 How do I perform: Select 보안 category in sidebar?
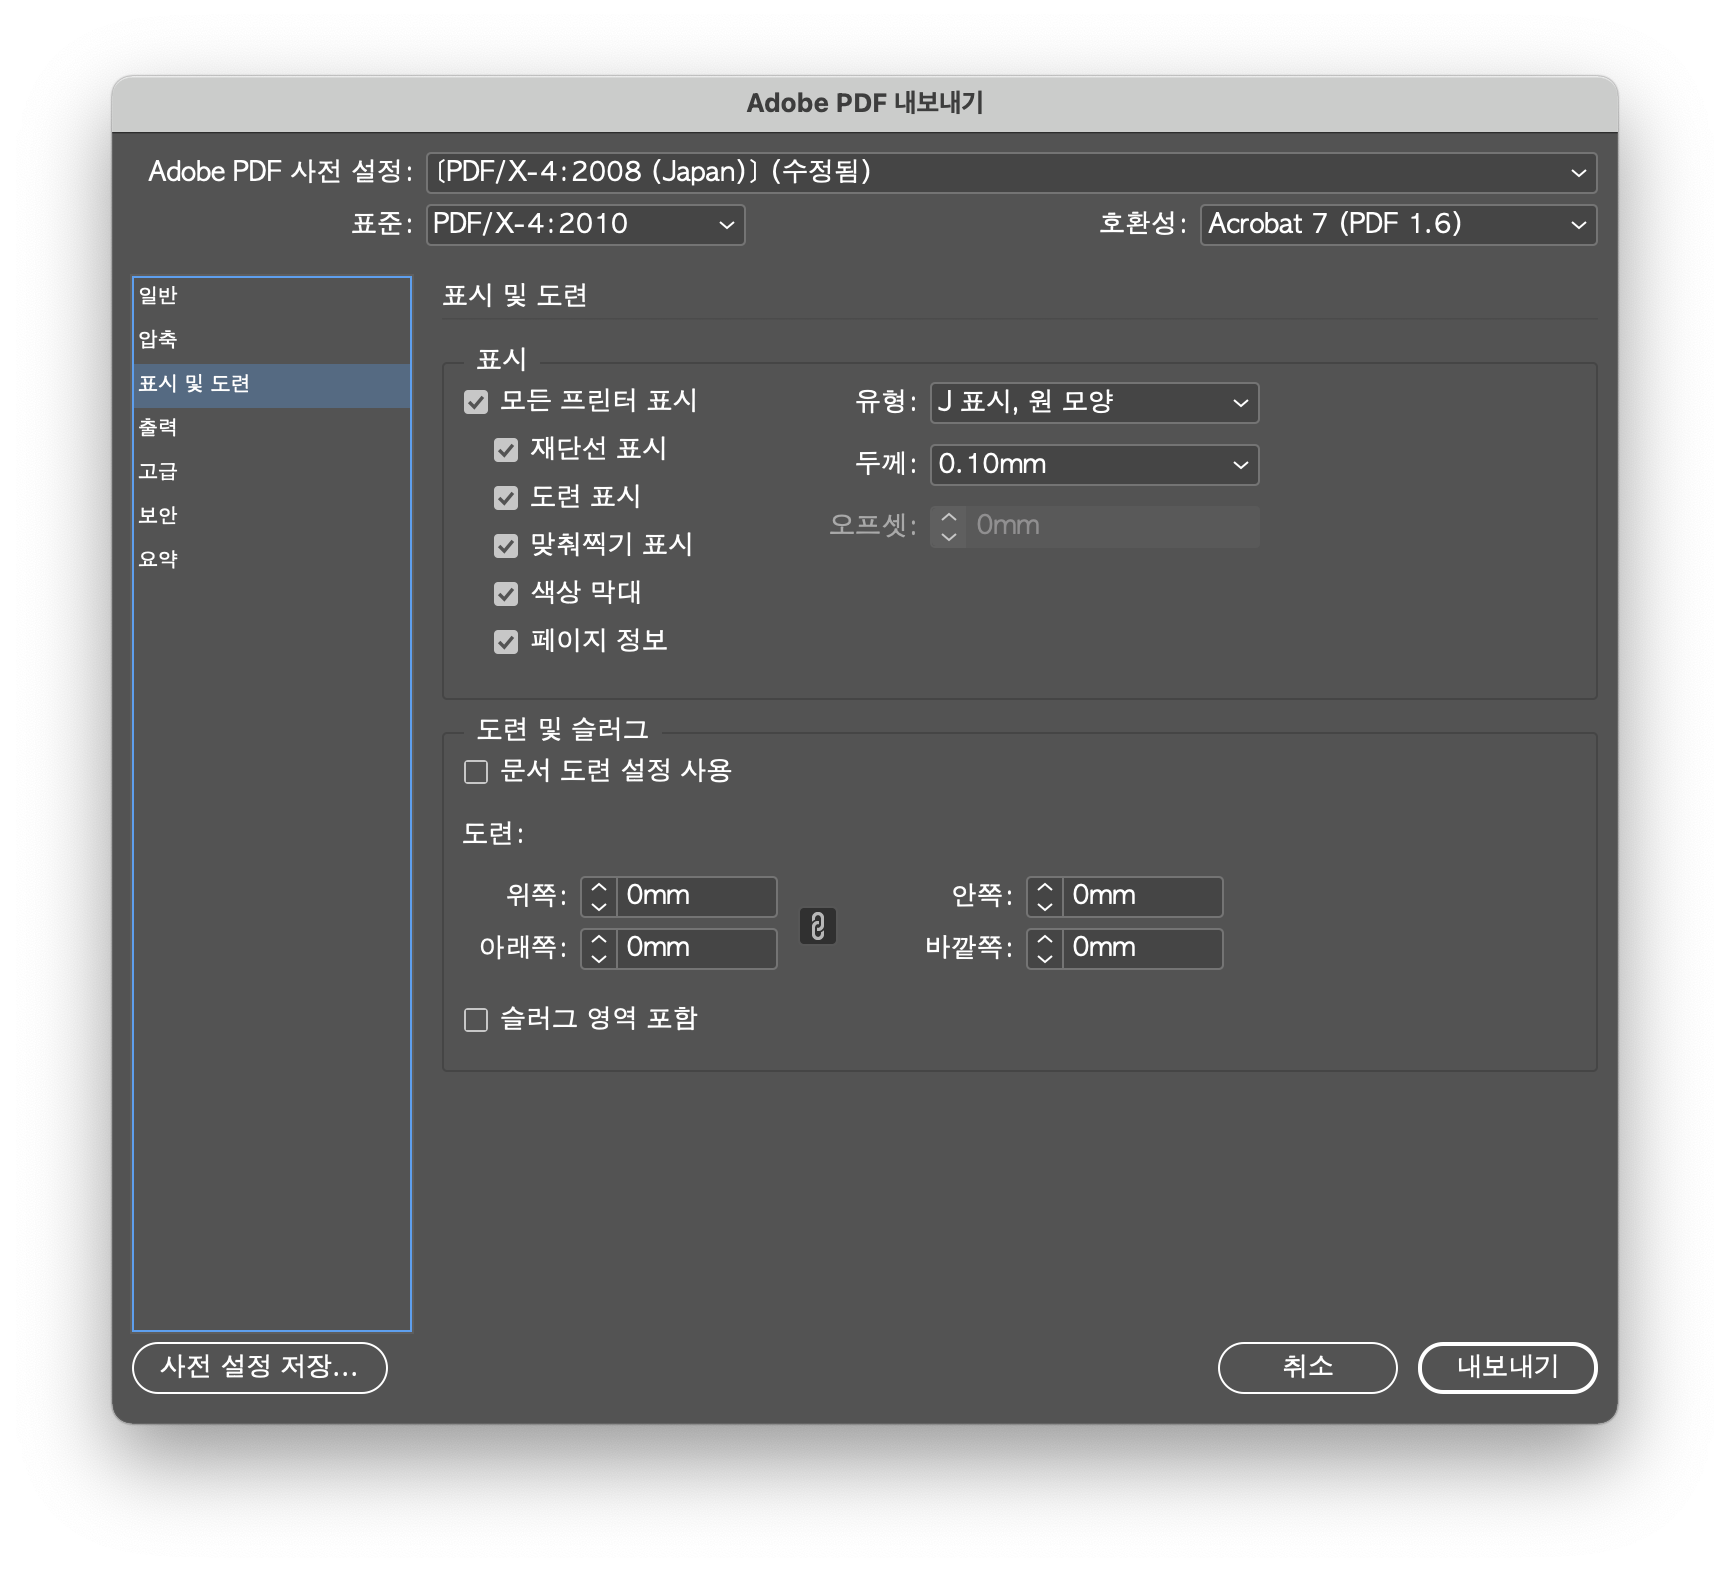(272, 516)
